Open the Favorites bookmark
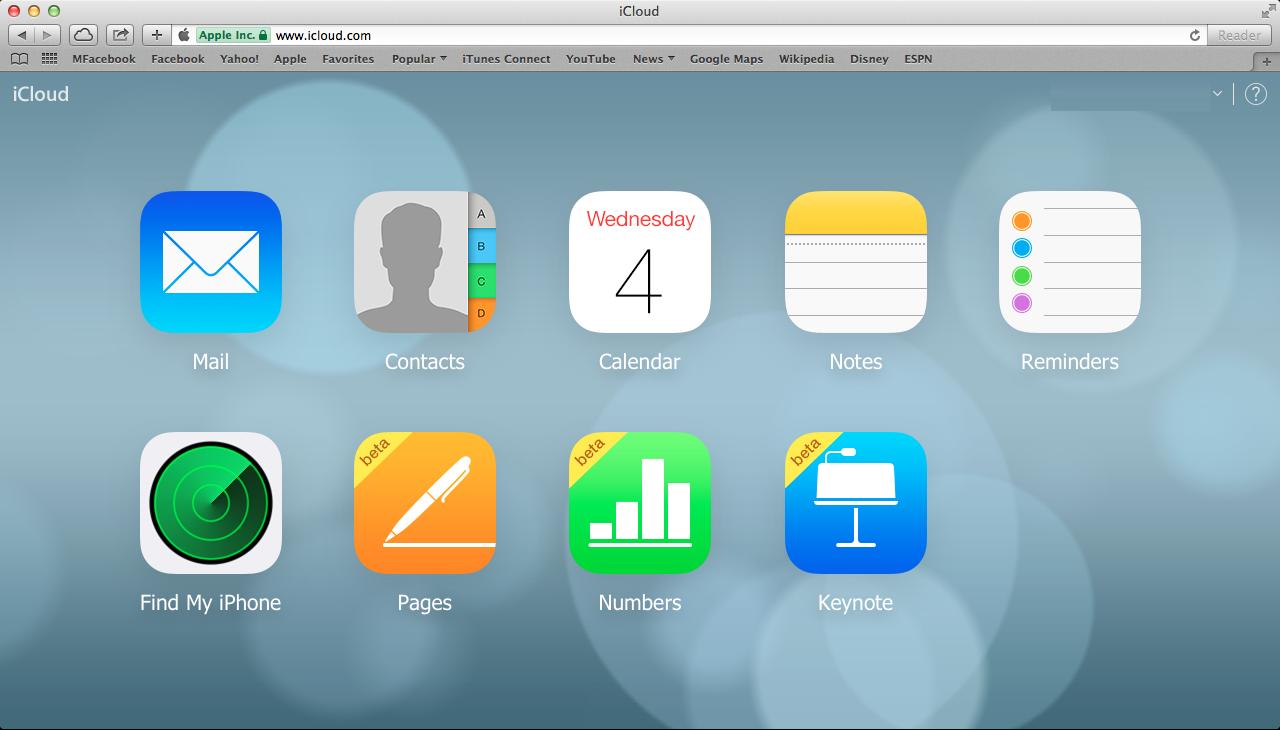The height and width of the screenshot is (730, 1280). 348,59
